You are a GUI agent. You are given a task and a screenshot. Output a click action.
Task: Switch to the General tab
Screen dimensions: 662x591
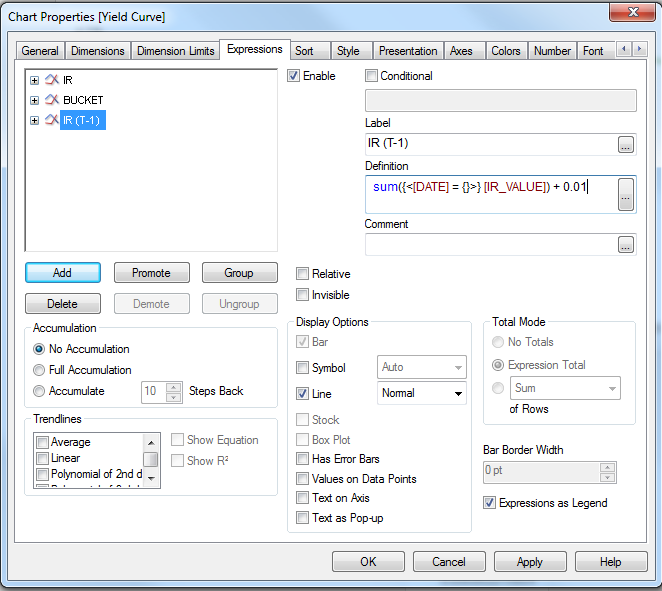[40, 51]
